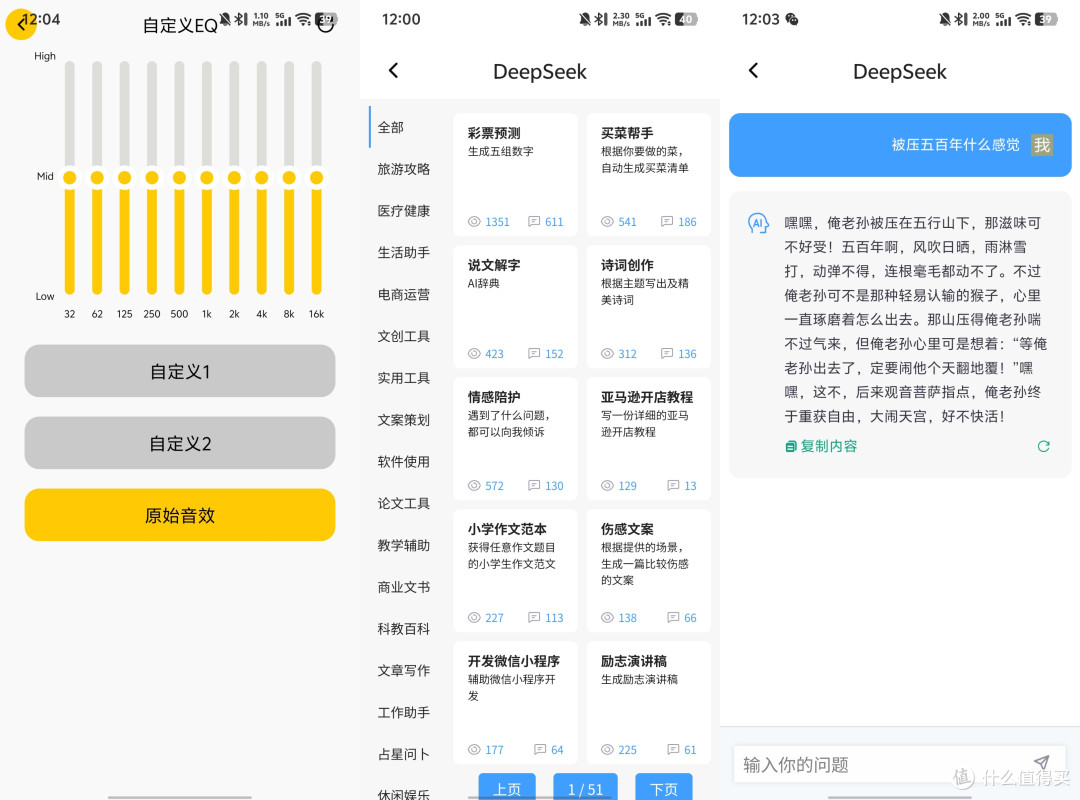Activate the 原始音效 preset
The image size is (1080, 800).
pos(180,515)
